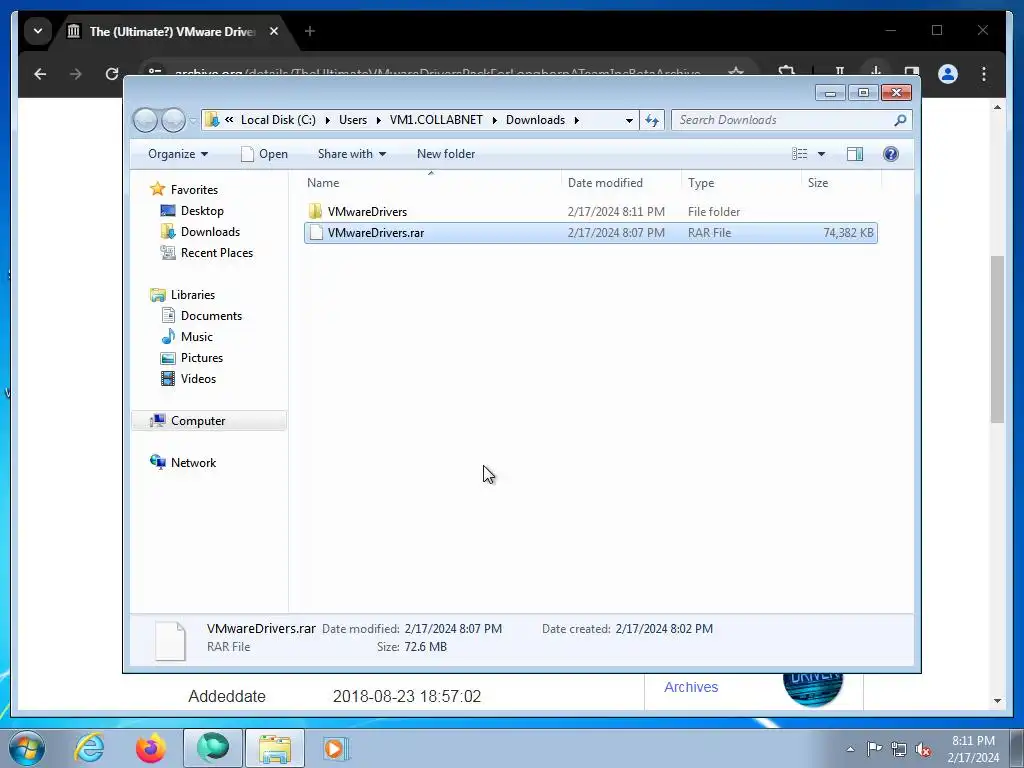Sort by the Type column header
The image size is (1024, 768).
coord(741,183)
